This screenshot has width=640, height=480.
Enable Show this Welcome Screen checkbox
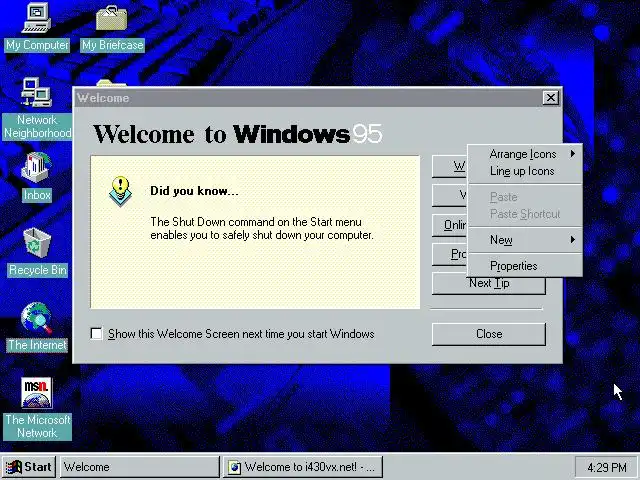coord(97,334)
